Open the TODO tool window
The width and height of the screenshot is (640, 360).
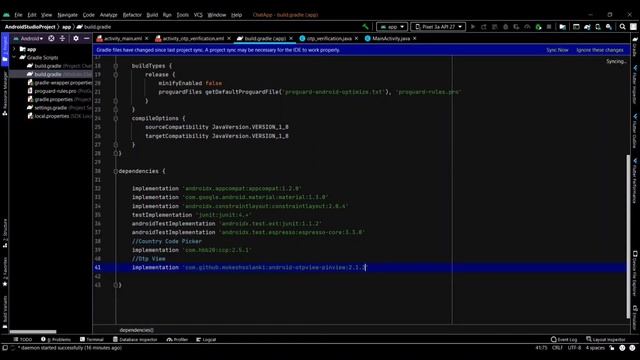(23, 339)
